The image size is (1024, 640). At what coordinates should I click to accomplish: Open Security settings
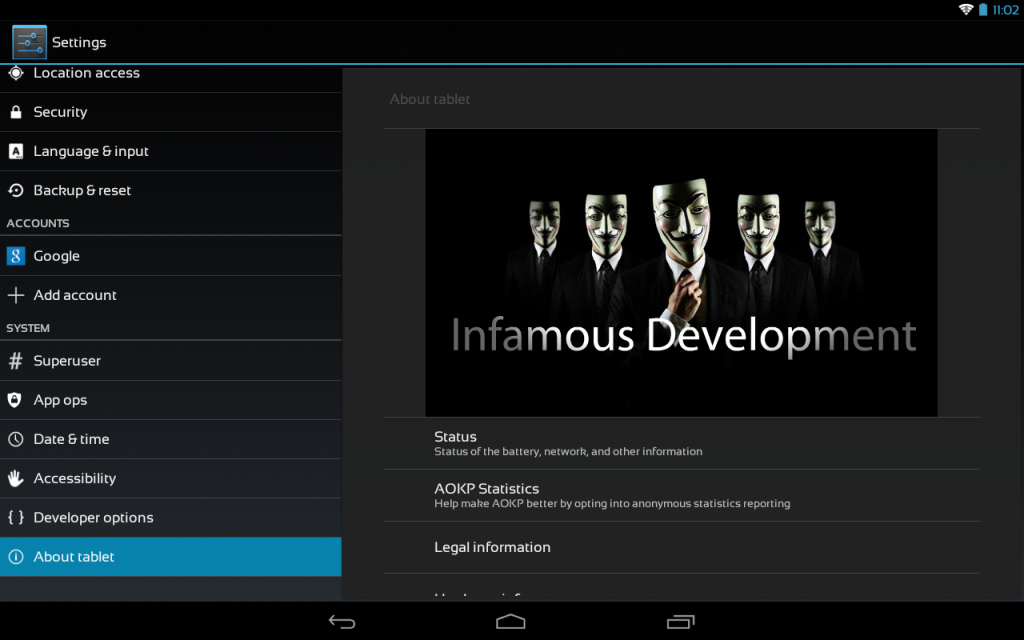click(170, 112)
